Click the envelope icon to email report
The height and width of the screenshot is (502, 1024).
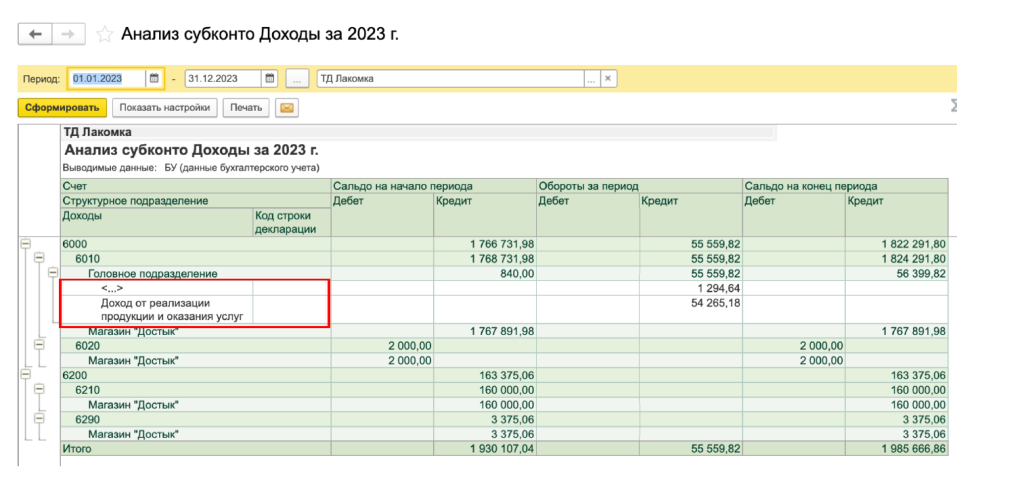287,108
